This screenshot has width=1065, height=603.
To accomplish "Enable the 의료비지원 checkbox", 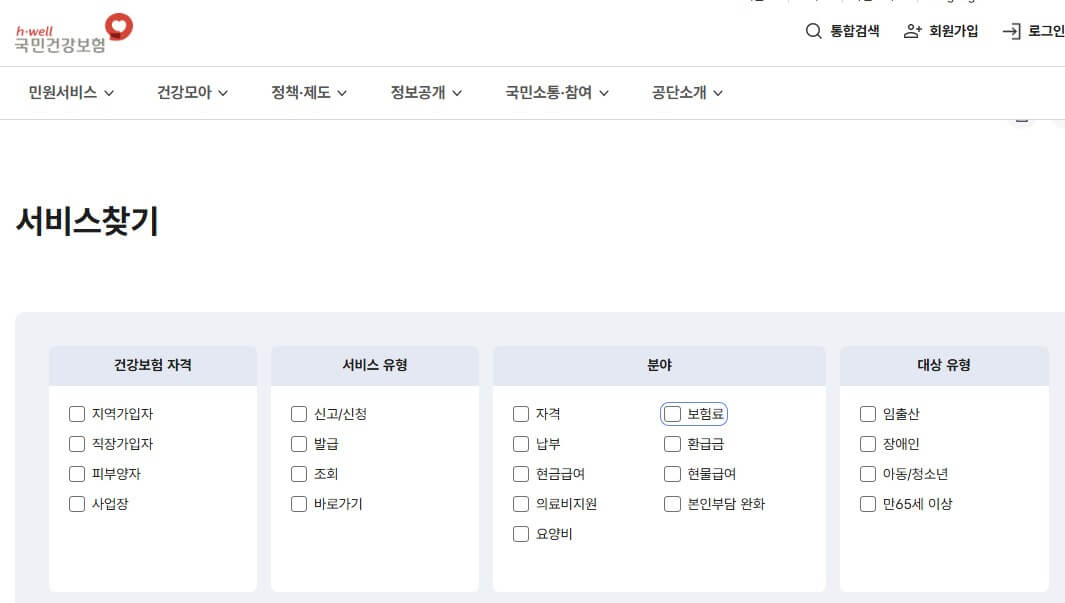I will pos(521,504).
